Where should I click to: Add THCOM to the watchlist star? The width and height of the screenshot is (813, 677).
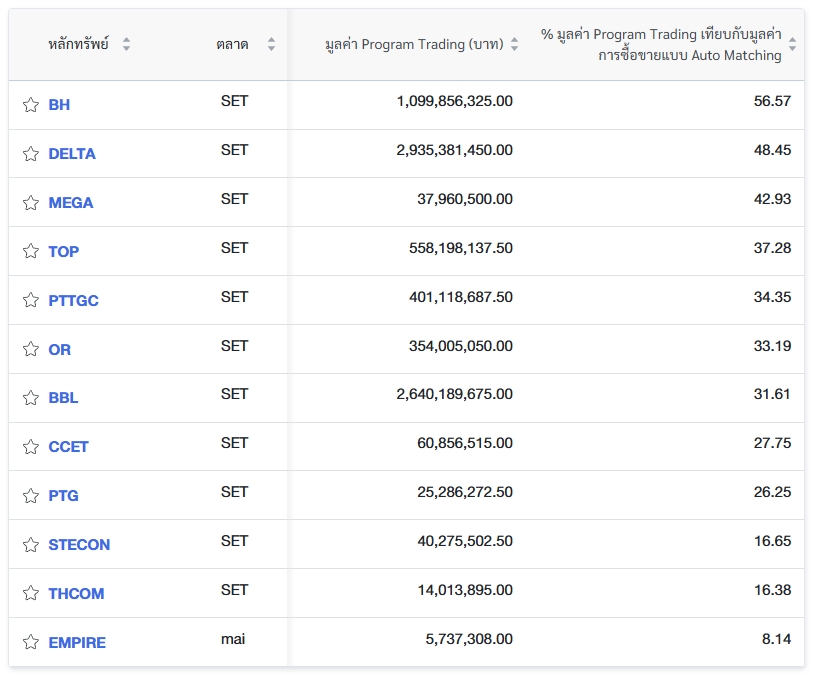[x=30, y=594]
